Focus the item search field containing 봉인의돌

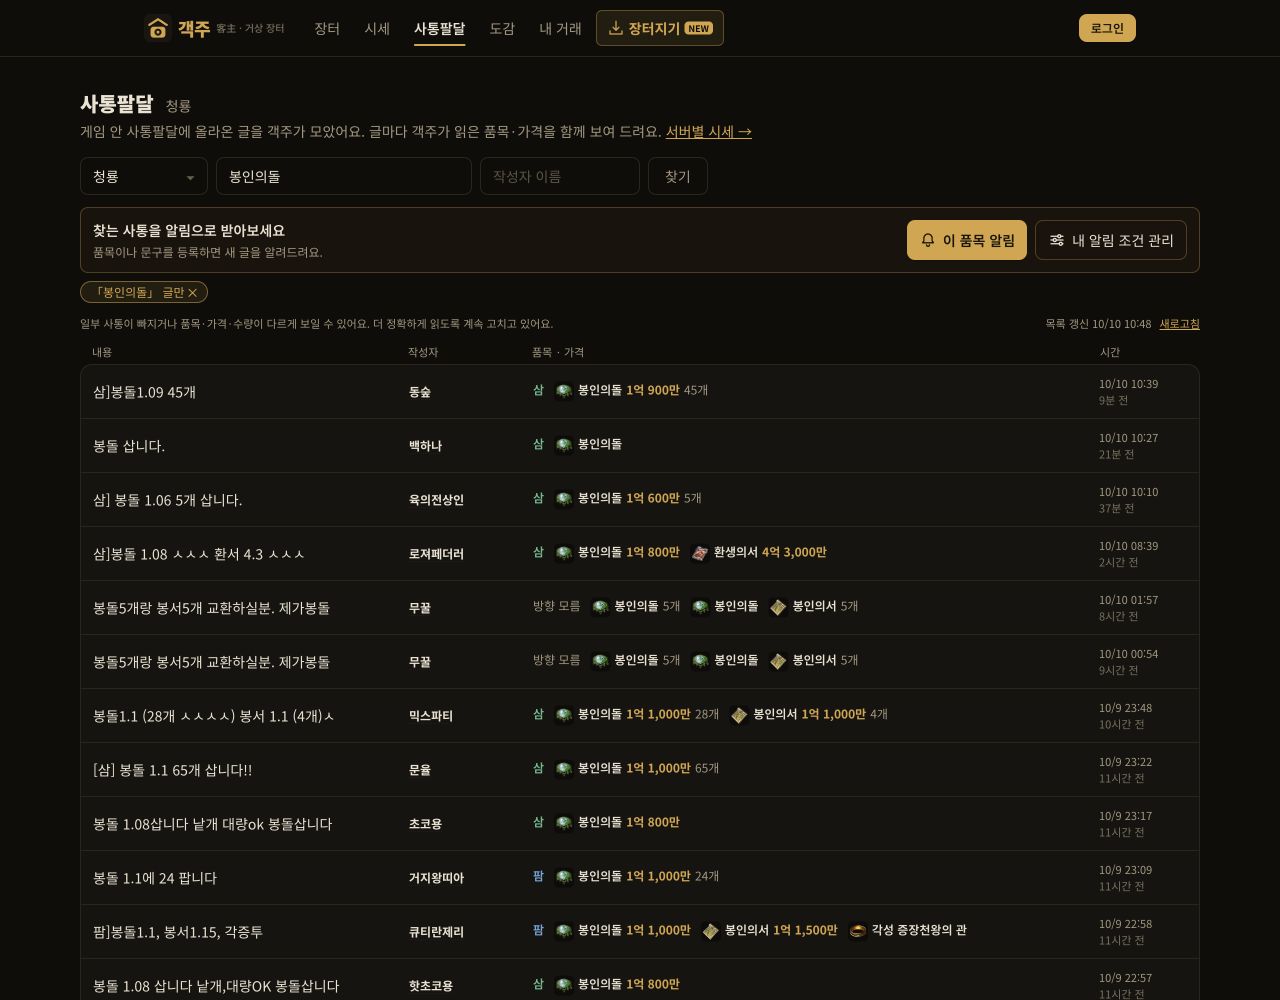344,176
